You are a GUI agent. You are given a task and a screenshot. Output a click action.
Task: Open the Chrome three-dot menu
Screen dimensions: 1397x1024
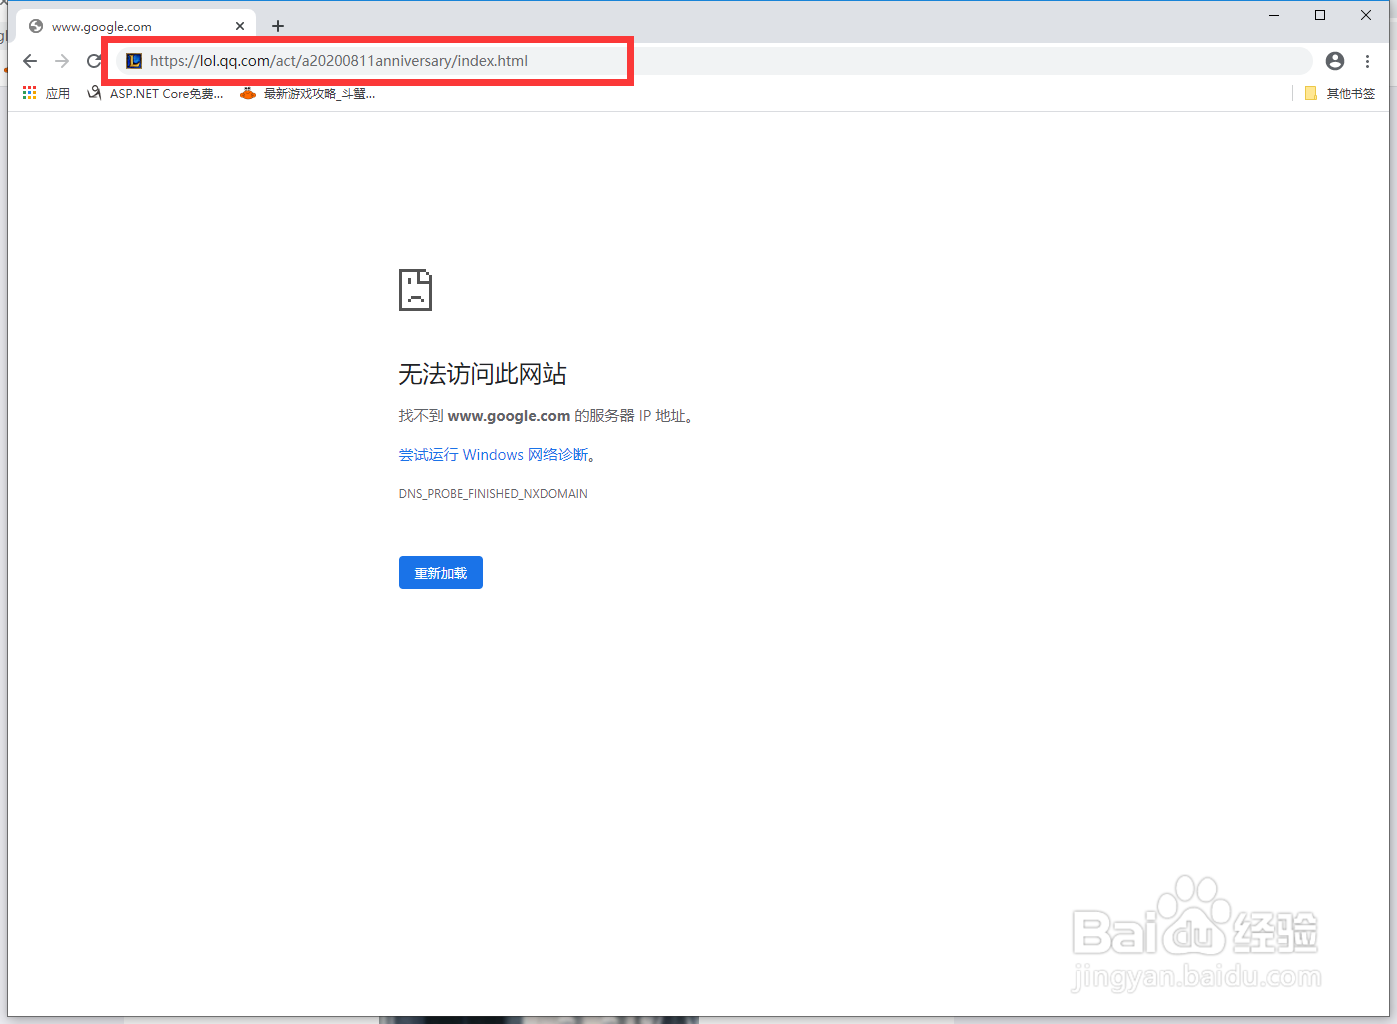[x=1367, y=61]
